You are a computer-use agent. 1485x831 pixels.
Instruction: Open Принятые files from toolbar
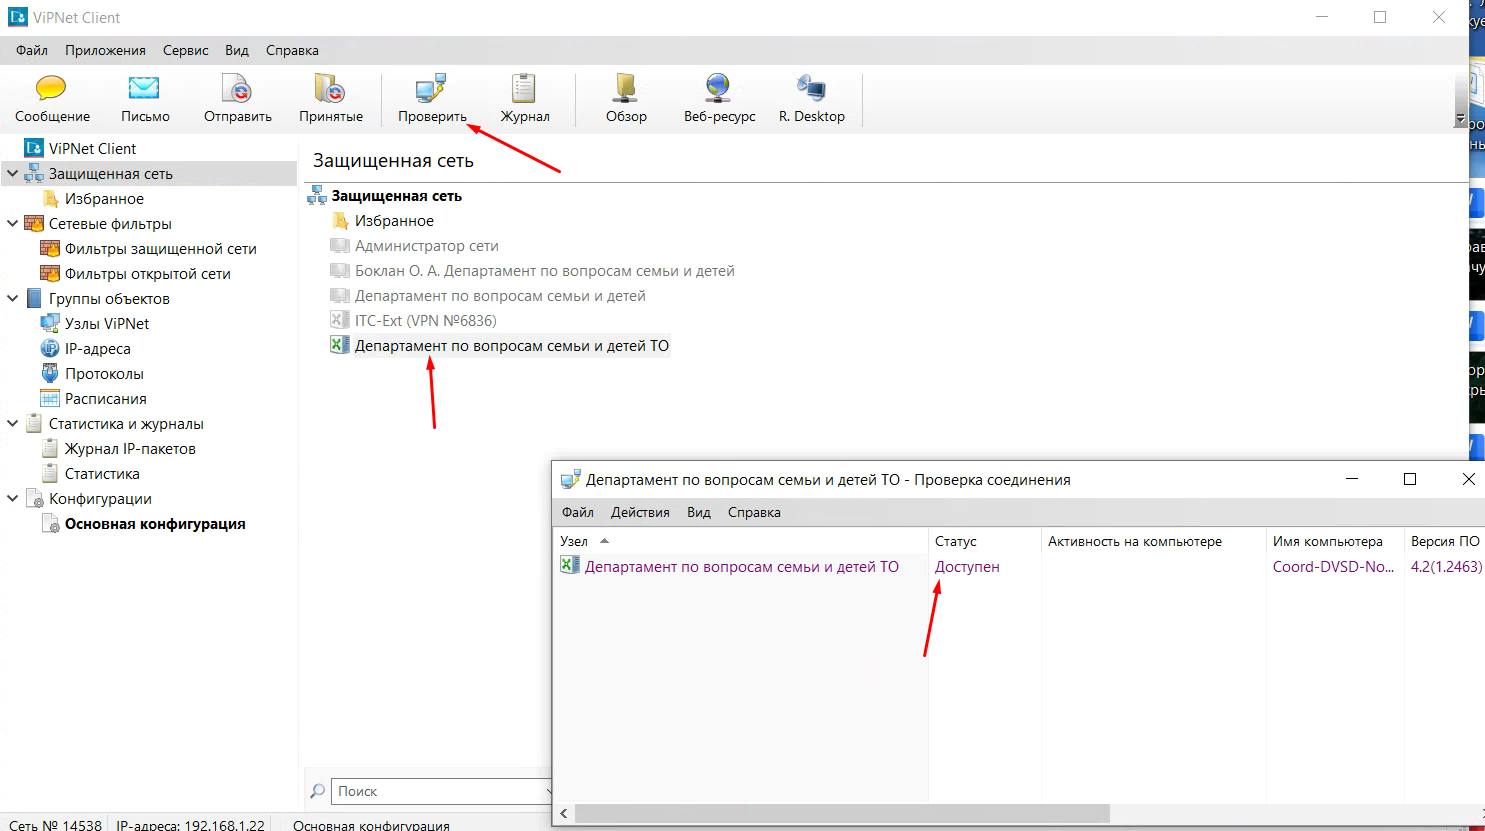point(330,90)
